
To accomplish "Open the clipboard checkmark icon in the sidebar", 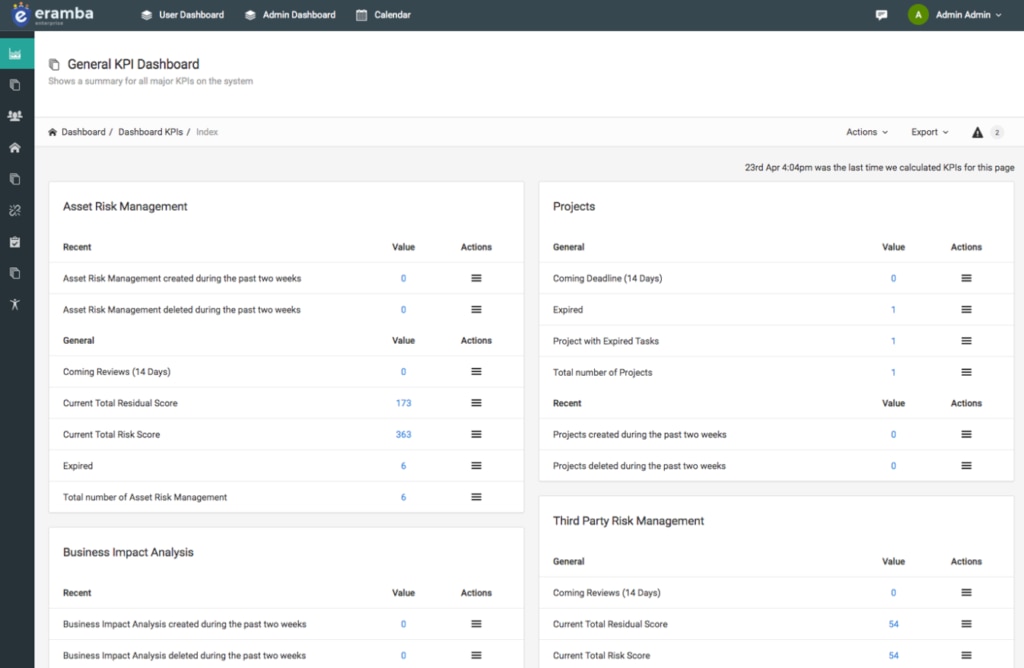I will 15,242.
